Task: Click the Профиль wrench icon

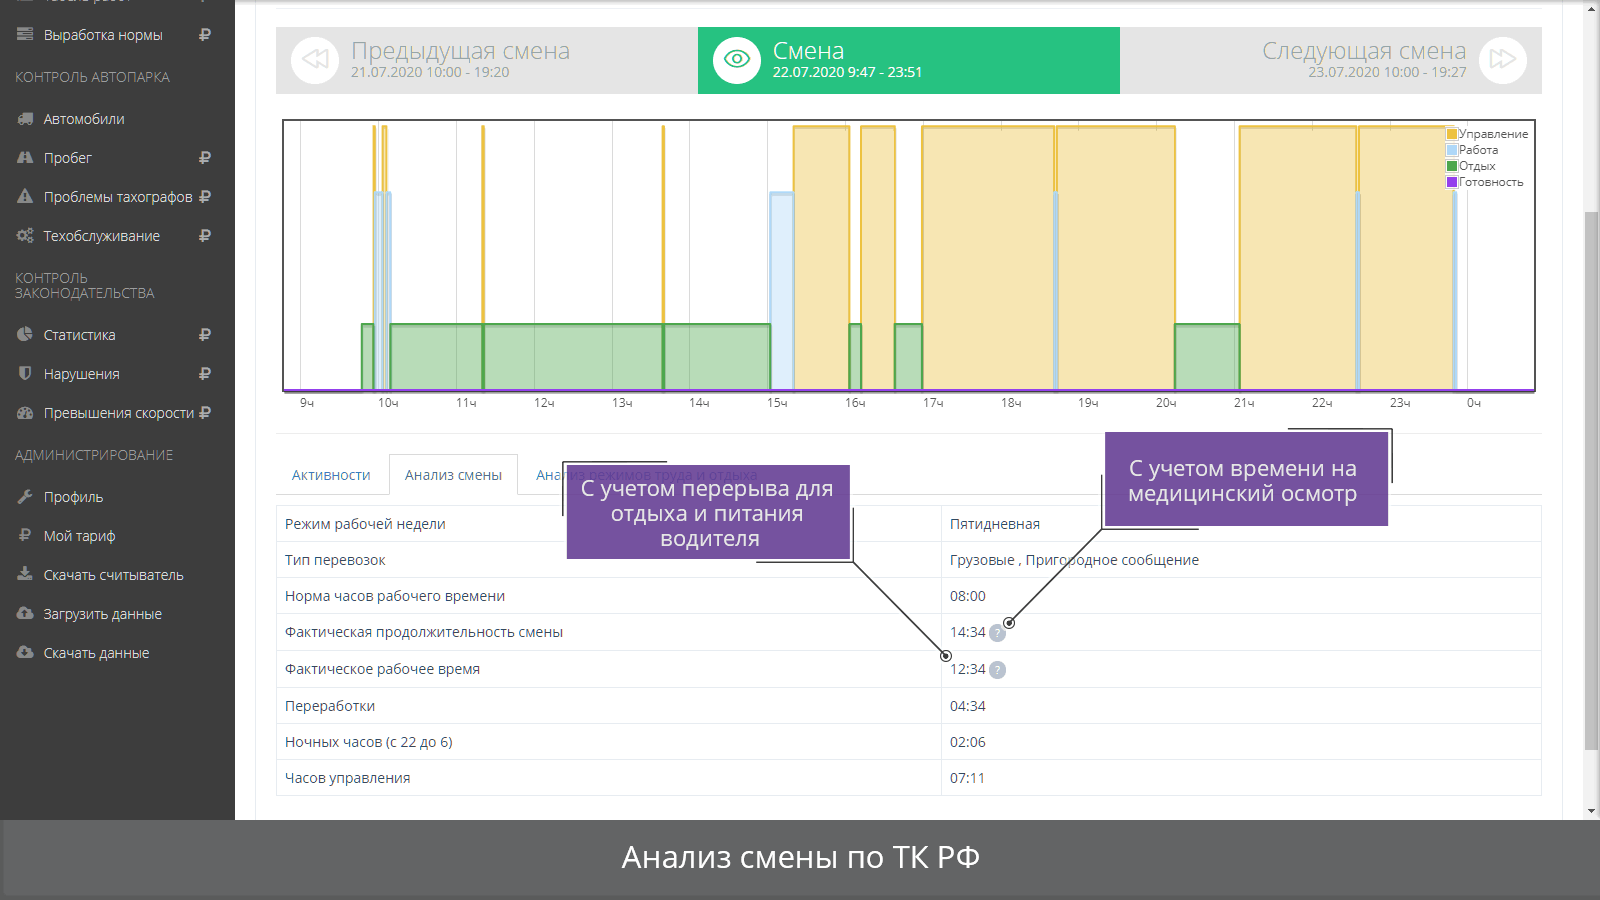Action: [x=25, y=496]
